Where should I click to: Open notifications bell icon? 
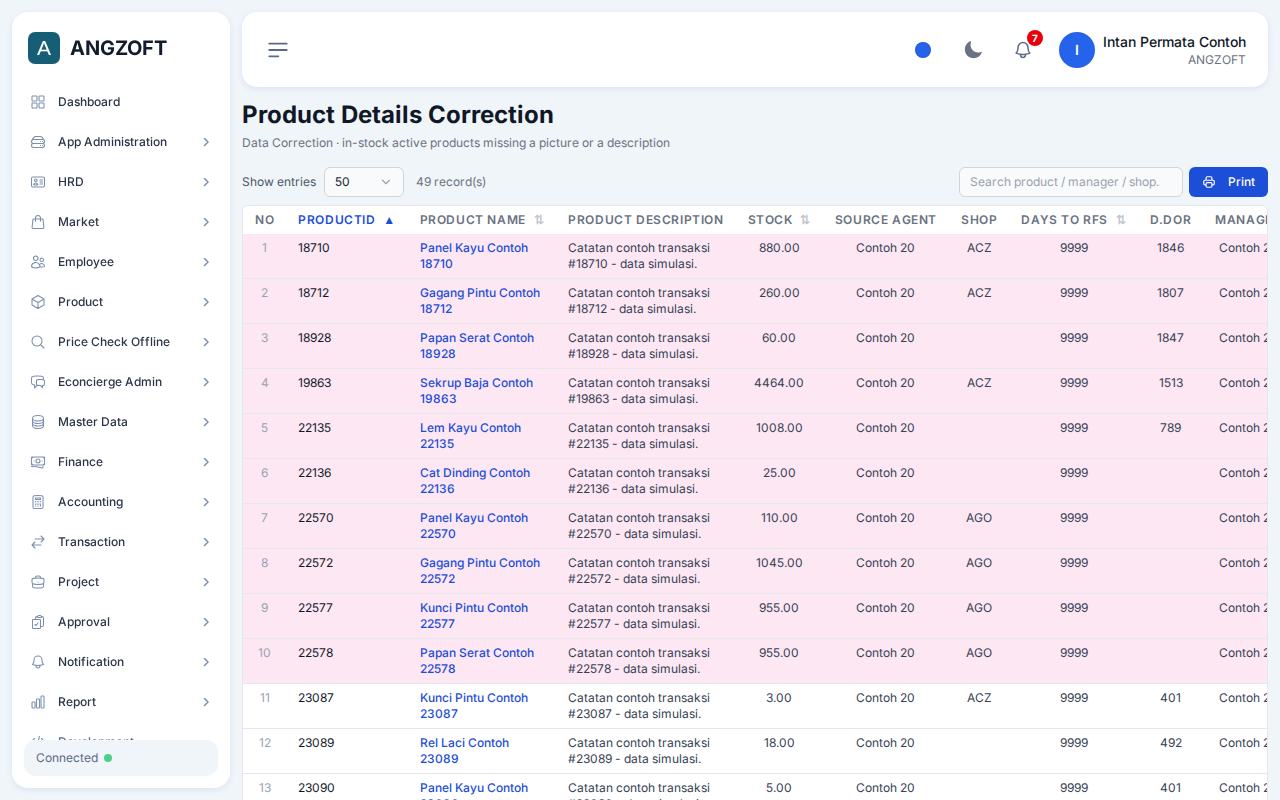(x=1023, y=50)
